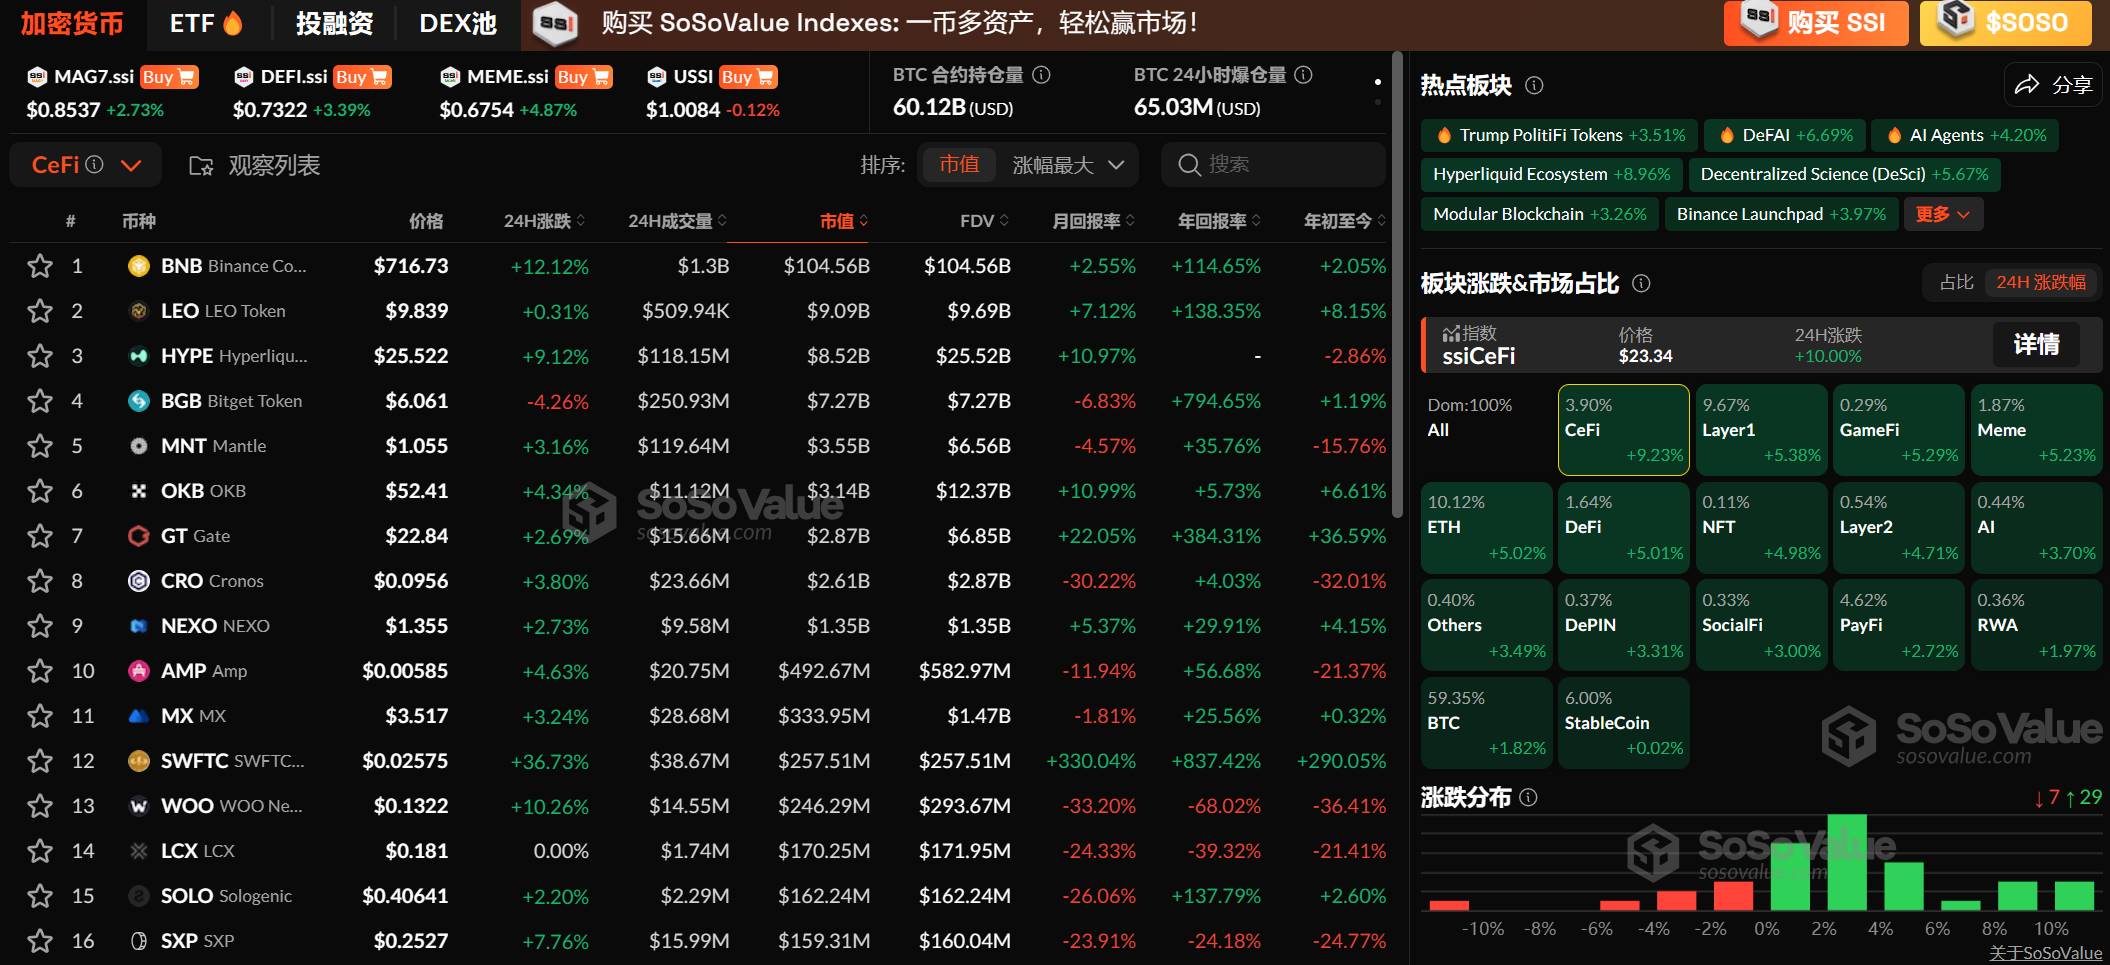
Task: Click the MX coin logo
Action: (139, 716)
